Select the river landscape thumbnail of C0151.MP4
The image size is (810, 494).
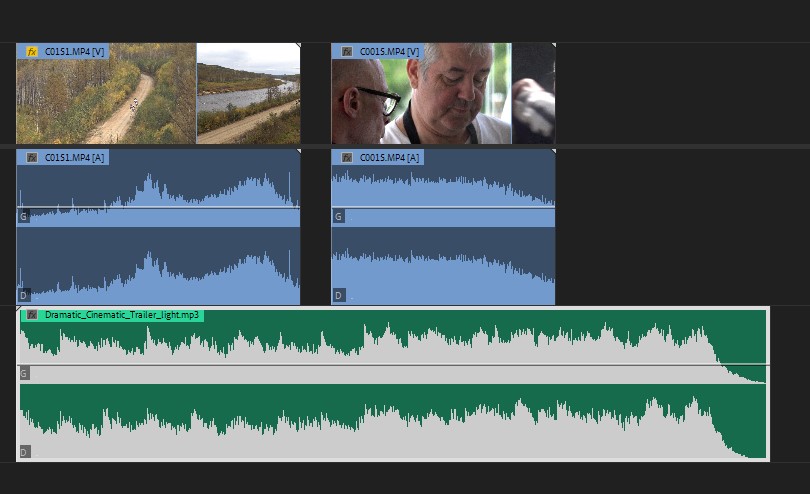(248, 94)
